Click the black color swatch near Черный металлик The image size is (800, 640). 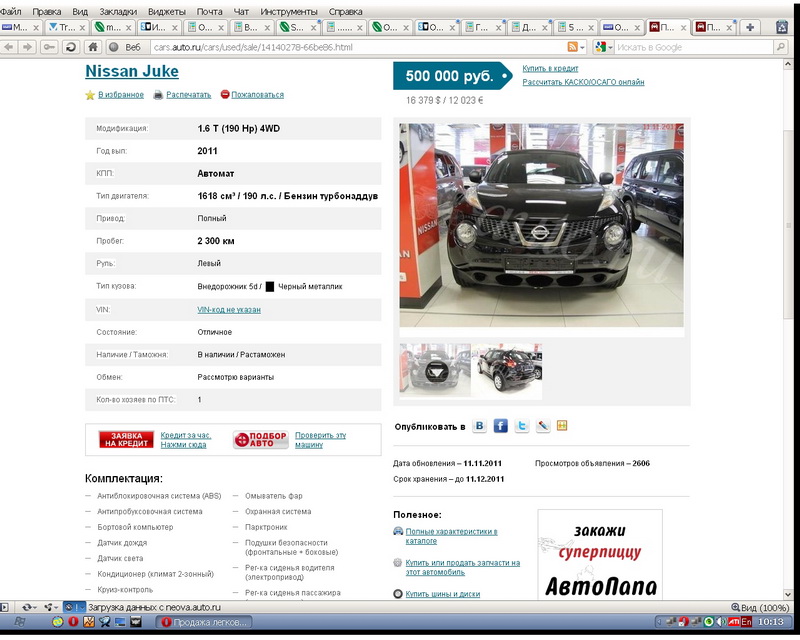pyautogui.click(x=270, y=287)
